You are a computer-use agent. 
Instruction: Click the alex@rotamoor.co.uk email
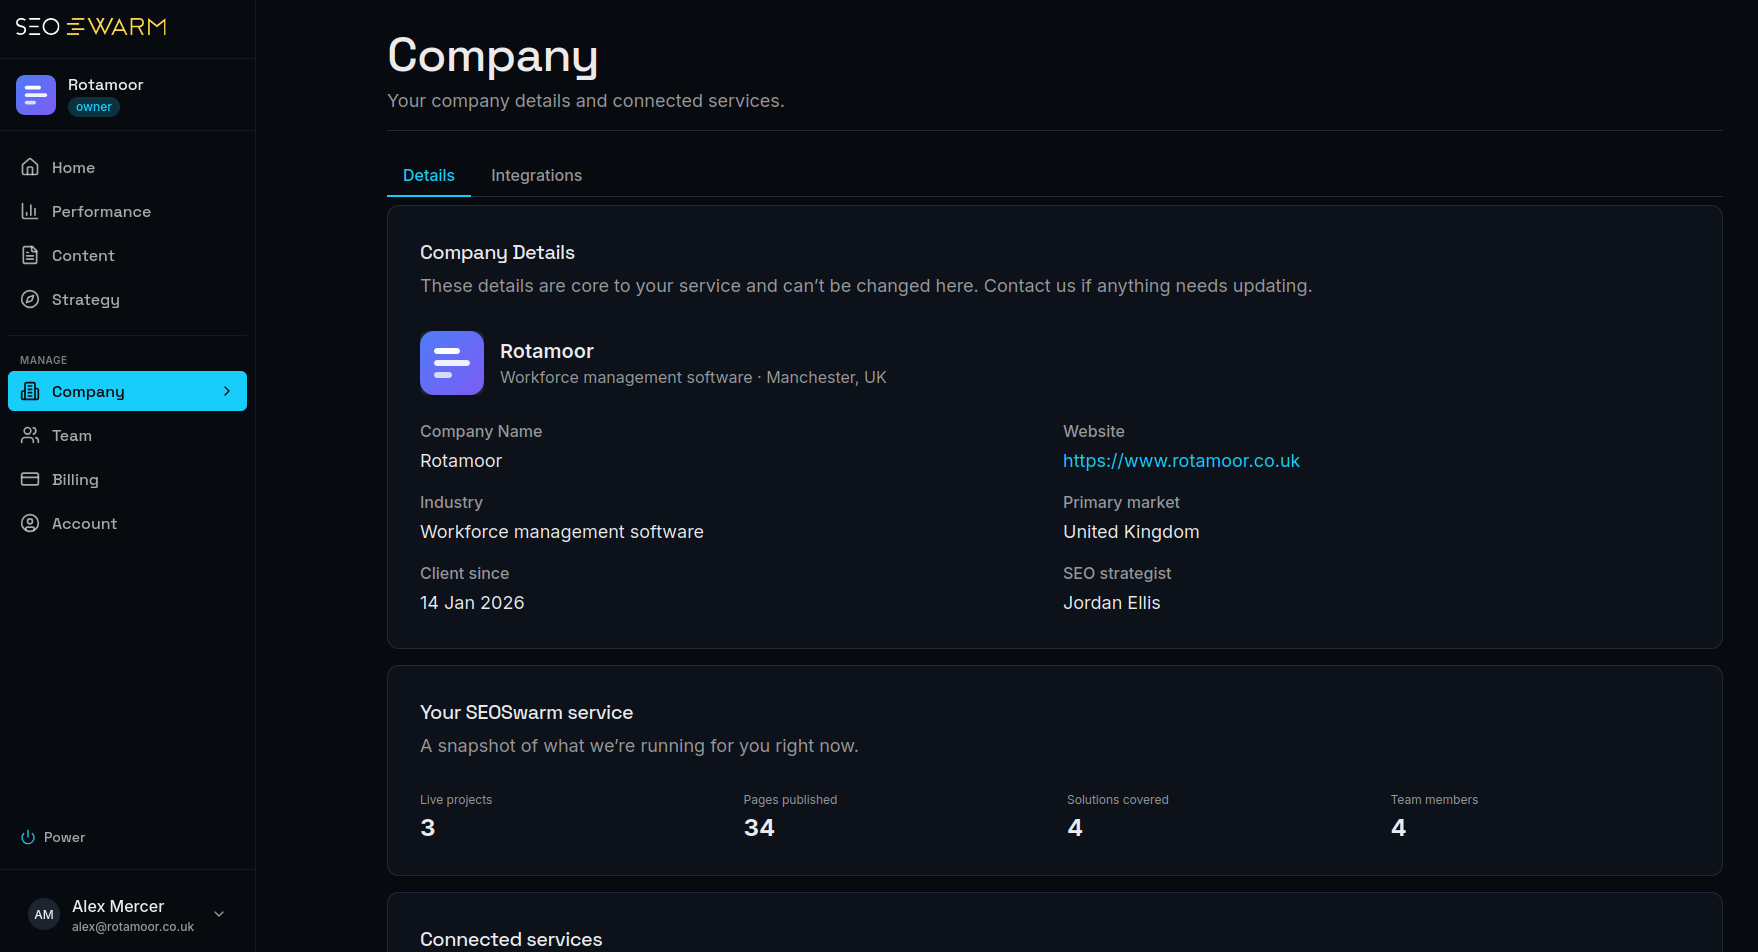point(133,927)
